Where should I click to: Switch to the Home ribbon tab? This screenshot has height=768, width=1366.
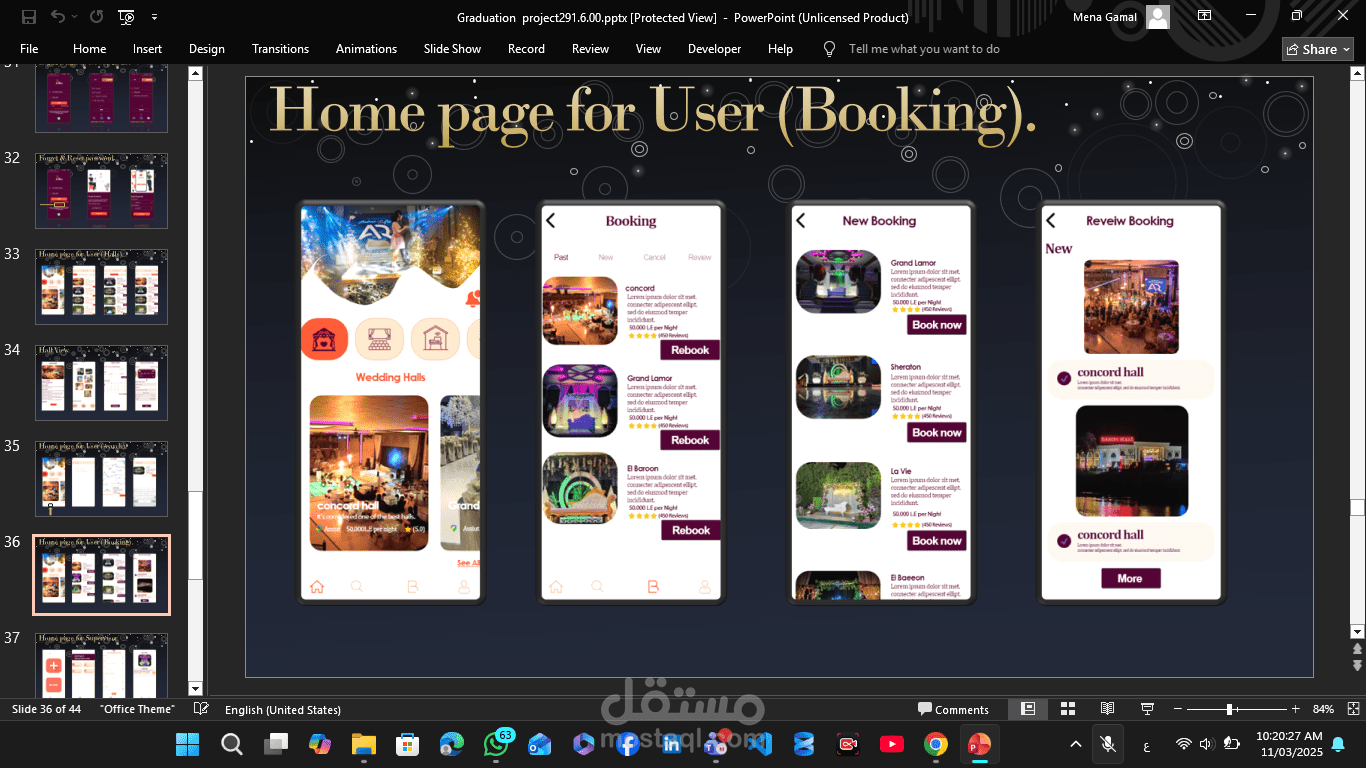click(89, 48)
